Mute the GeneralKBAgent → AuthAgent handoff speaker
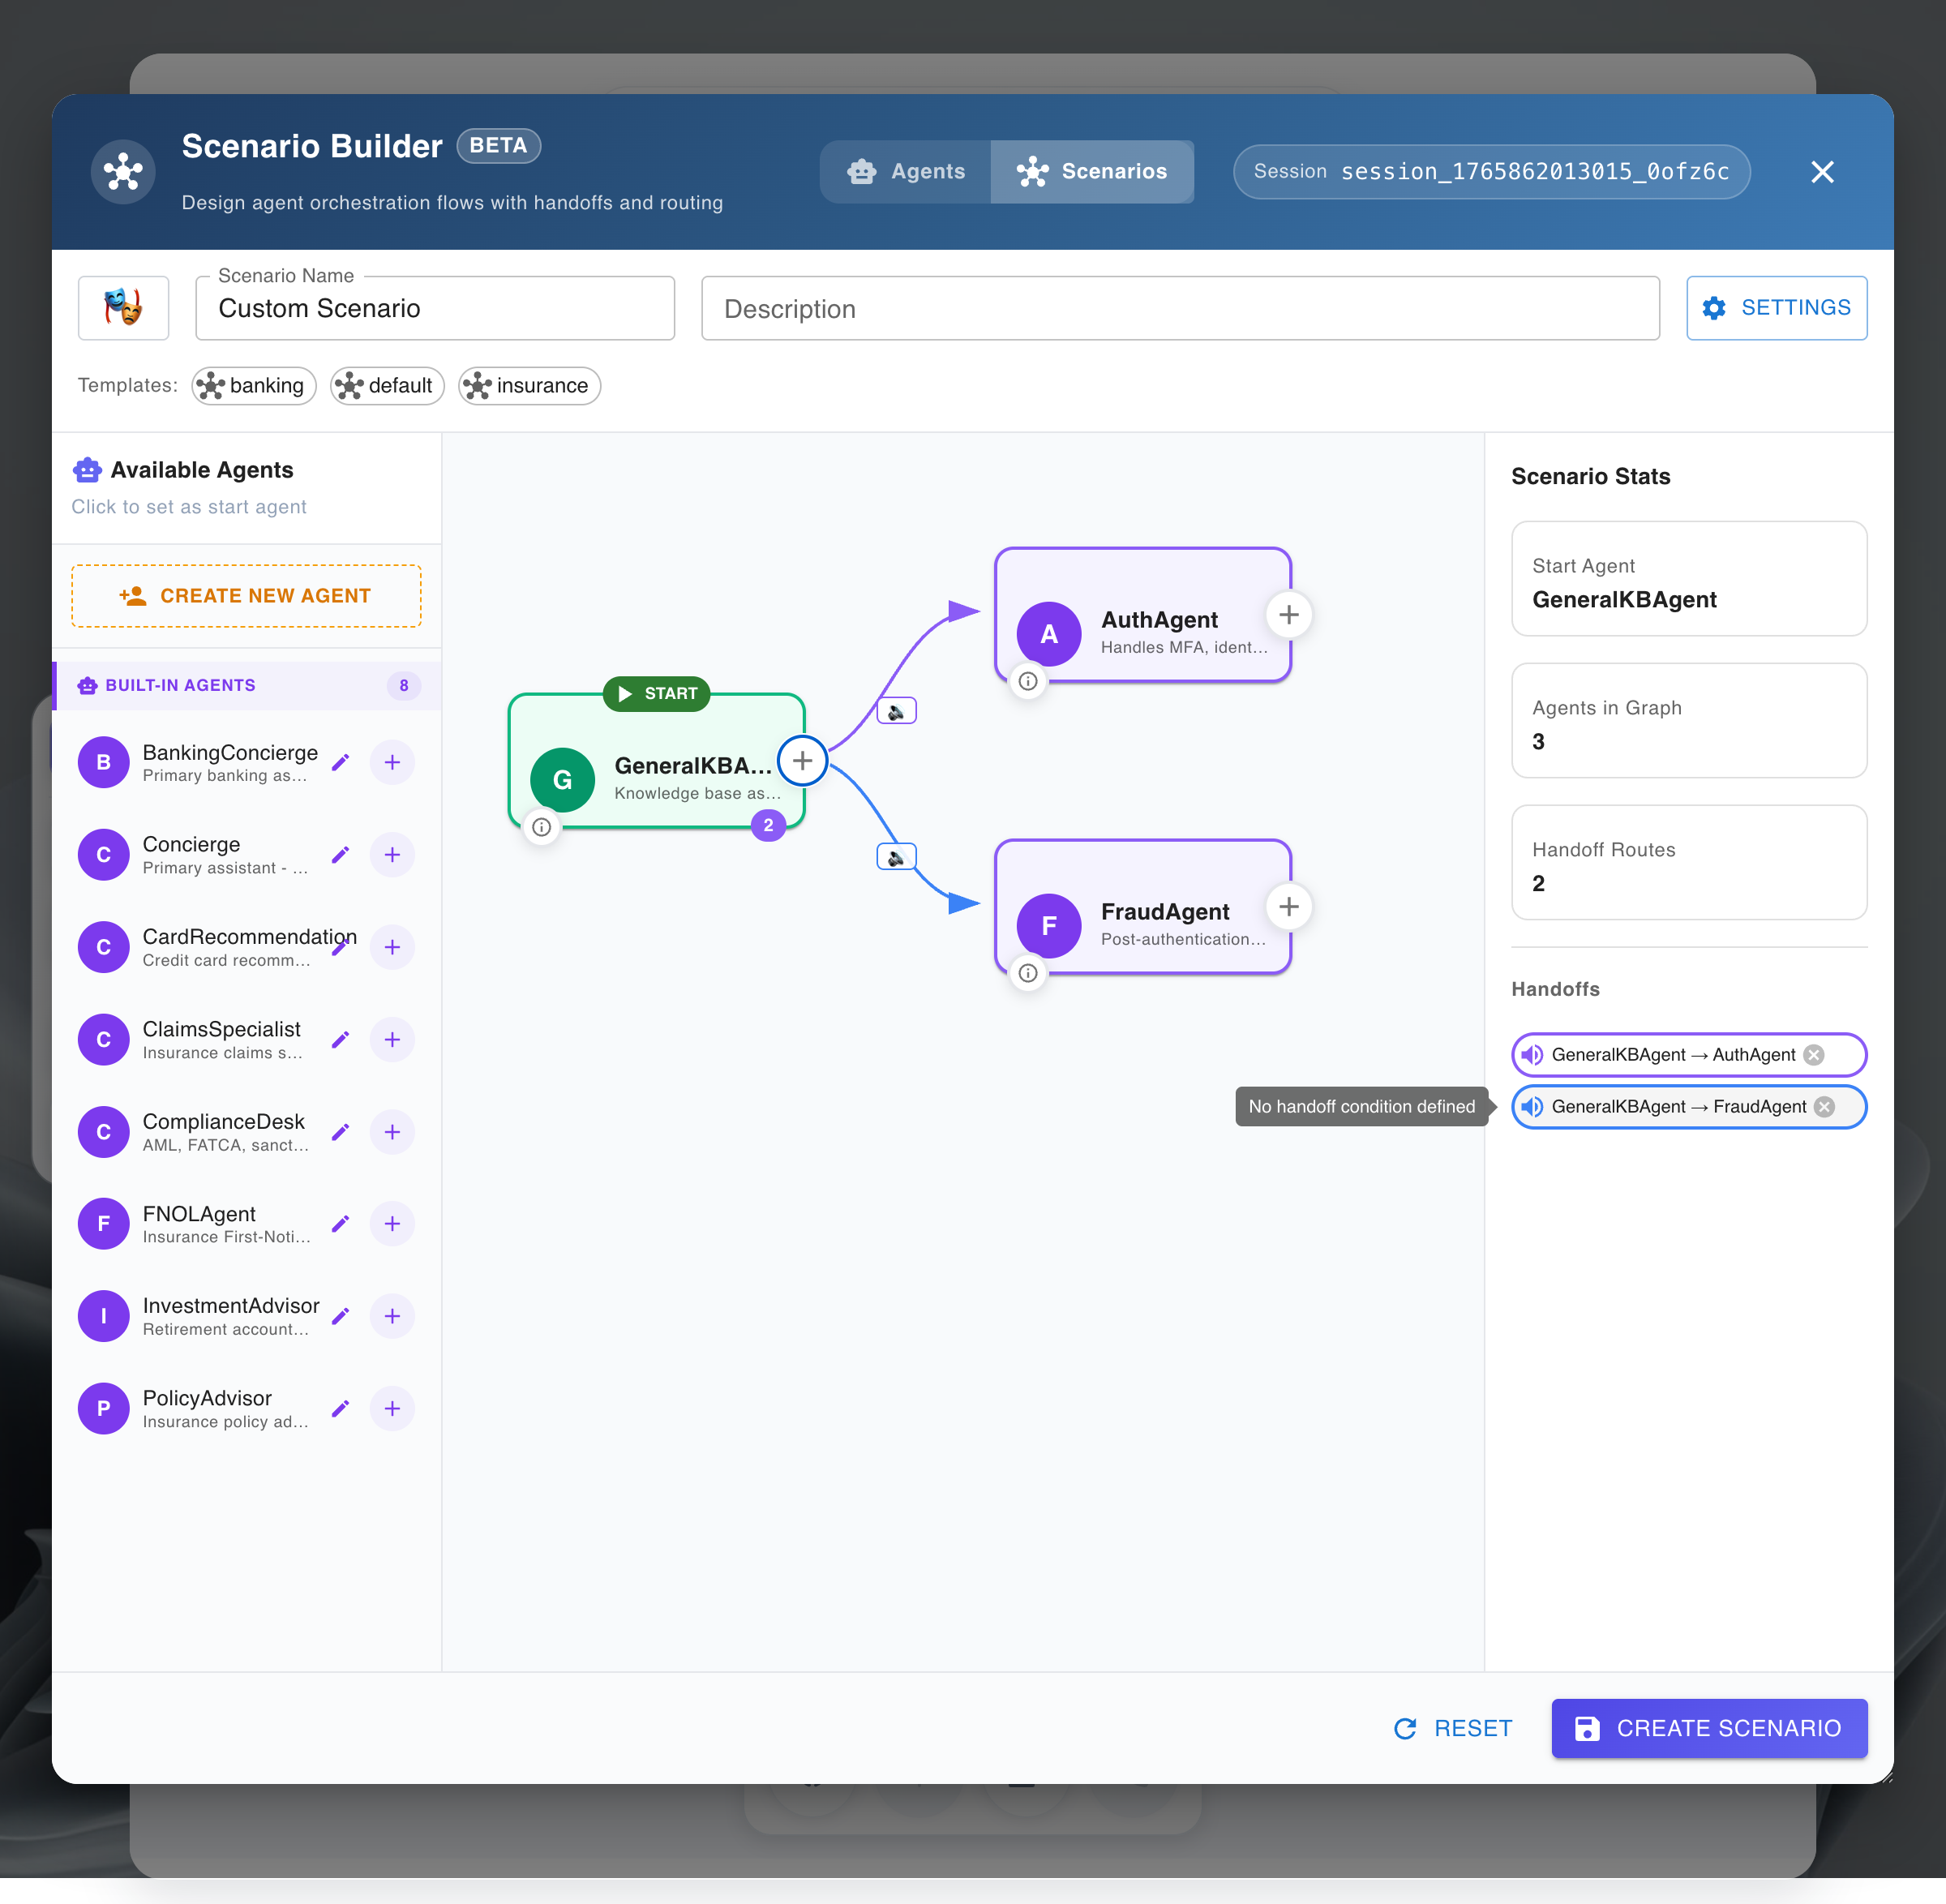The image size is (1946, 1904). tap(1531, 1055)
